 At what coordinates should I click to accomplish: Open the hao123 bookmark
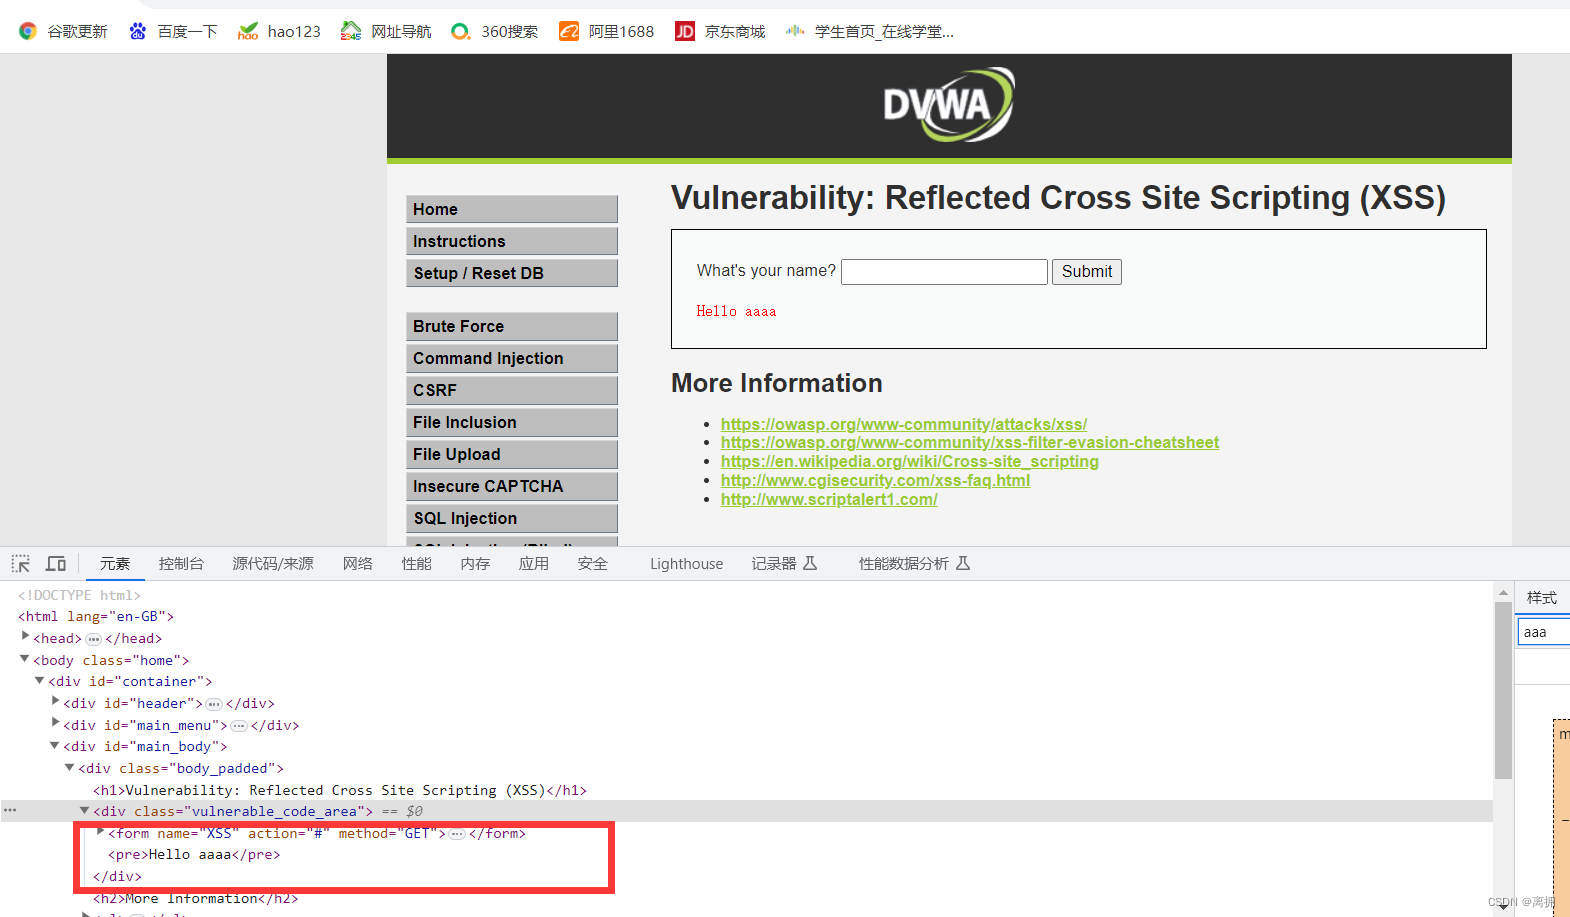click(279, 31)
